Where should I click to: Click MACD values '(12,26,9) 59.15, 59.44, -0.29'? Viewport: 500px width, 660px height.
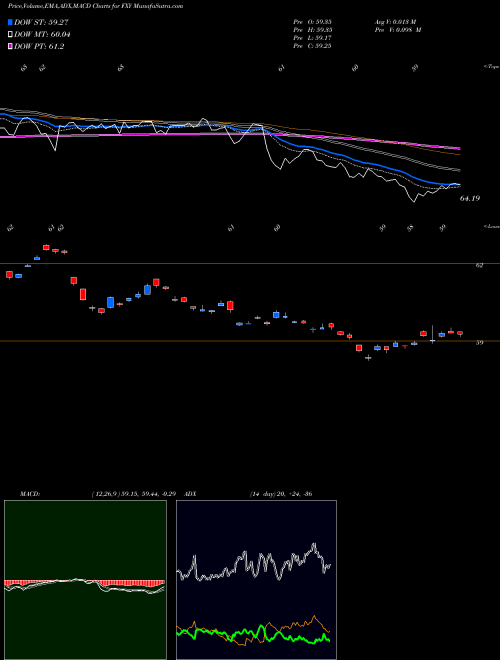(x=136, y=494)
